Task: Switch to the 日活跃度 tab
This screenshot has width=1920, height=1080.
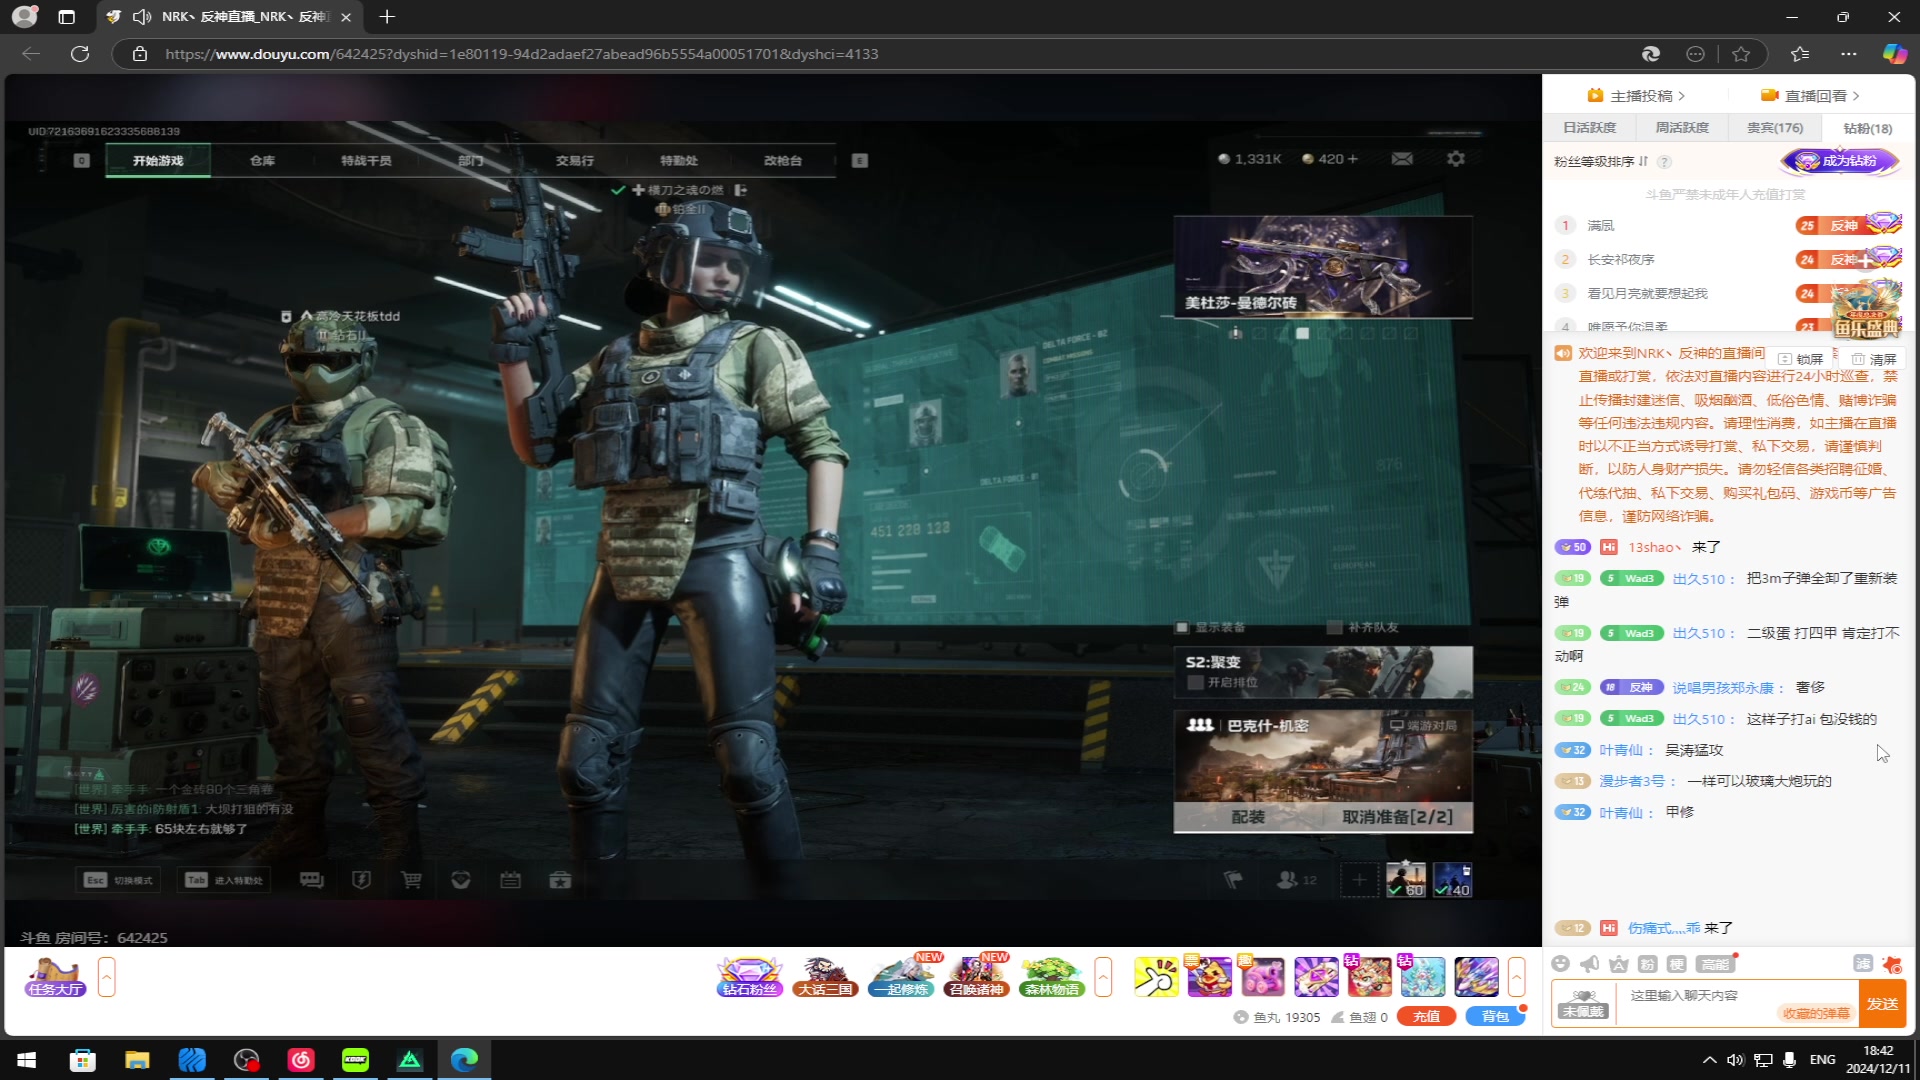Action: pos(1589,128)
